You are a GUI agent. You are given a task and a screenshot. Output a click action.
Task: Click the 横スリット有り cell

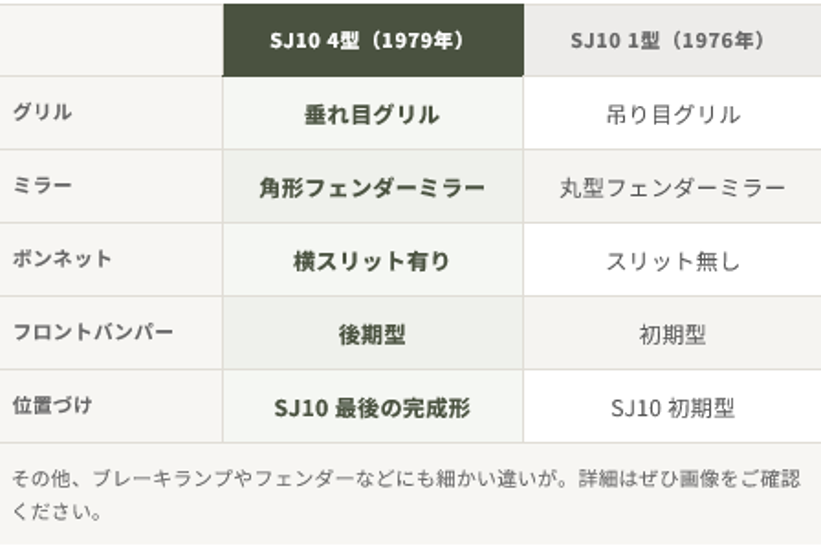(373, 260)
